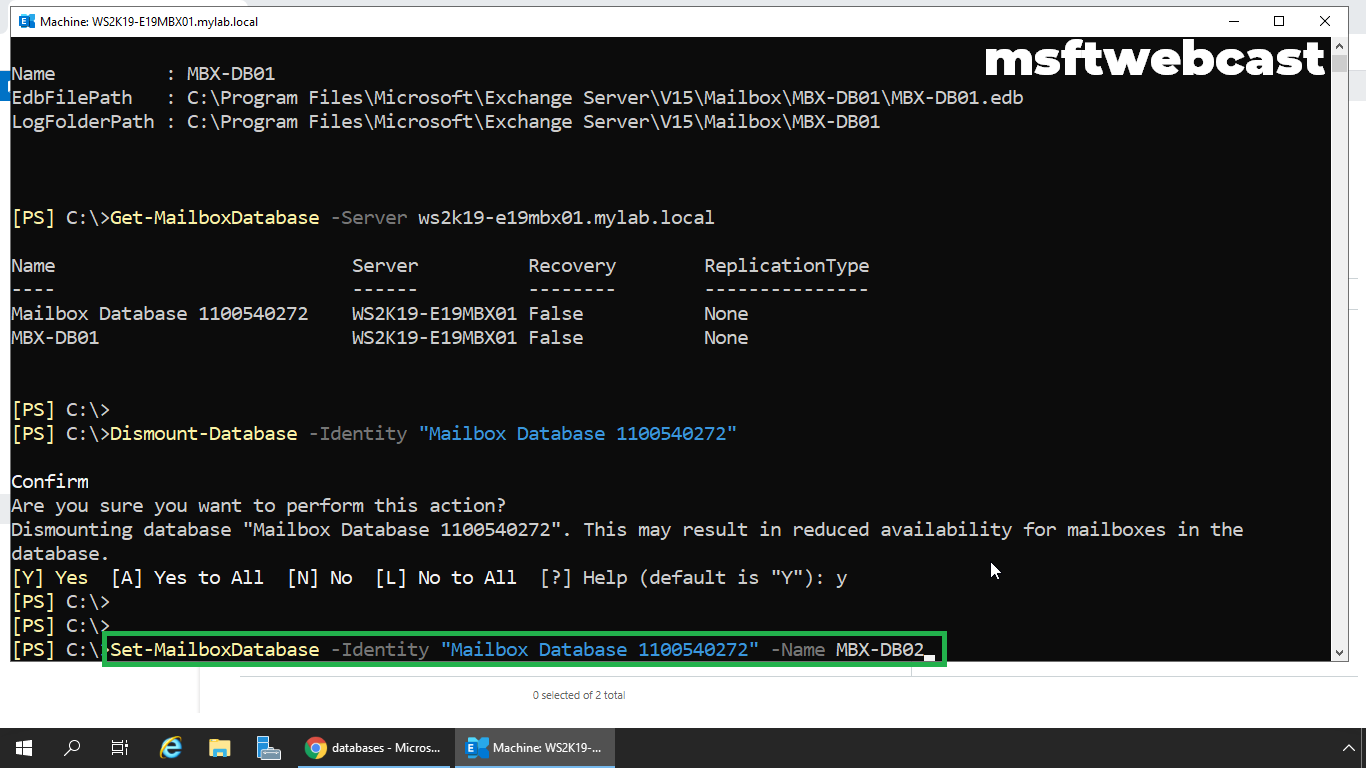Click the Get-MailboxDatabase command text
Screen dimensions: 1366x768
pos(212,217)
